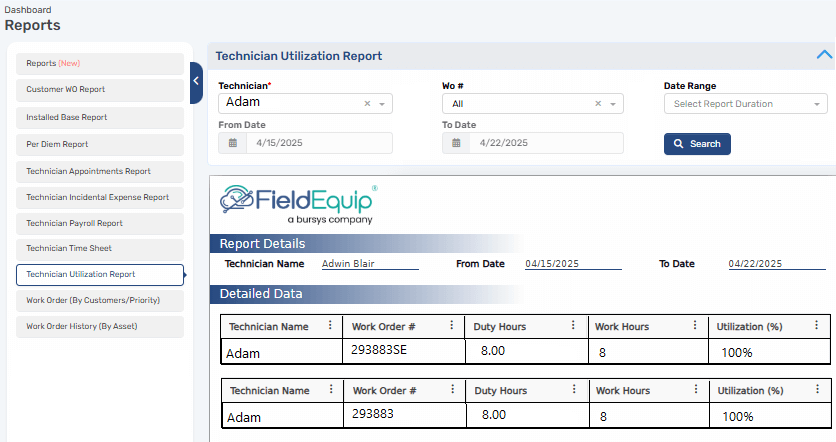Open the Reports (New) menu item
Screen dimensions: 836x442
100,63
